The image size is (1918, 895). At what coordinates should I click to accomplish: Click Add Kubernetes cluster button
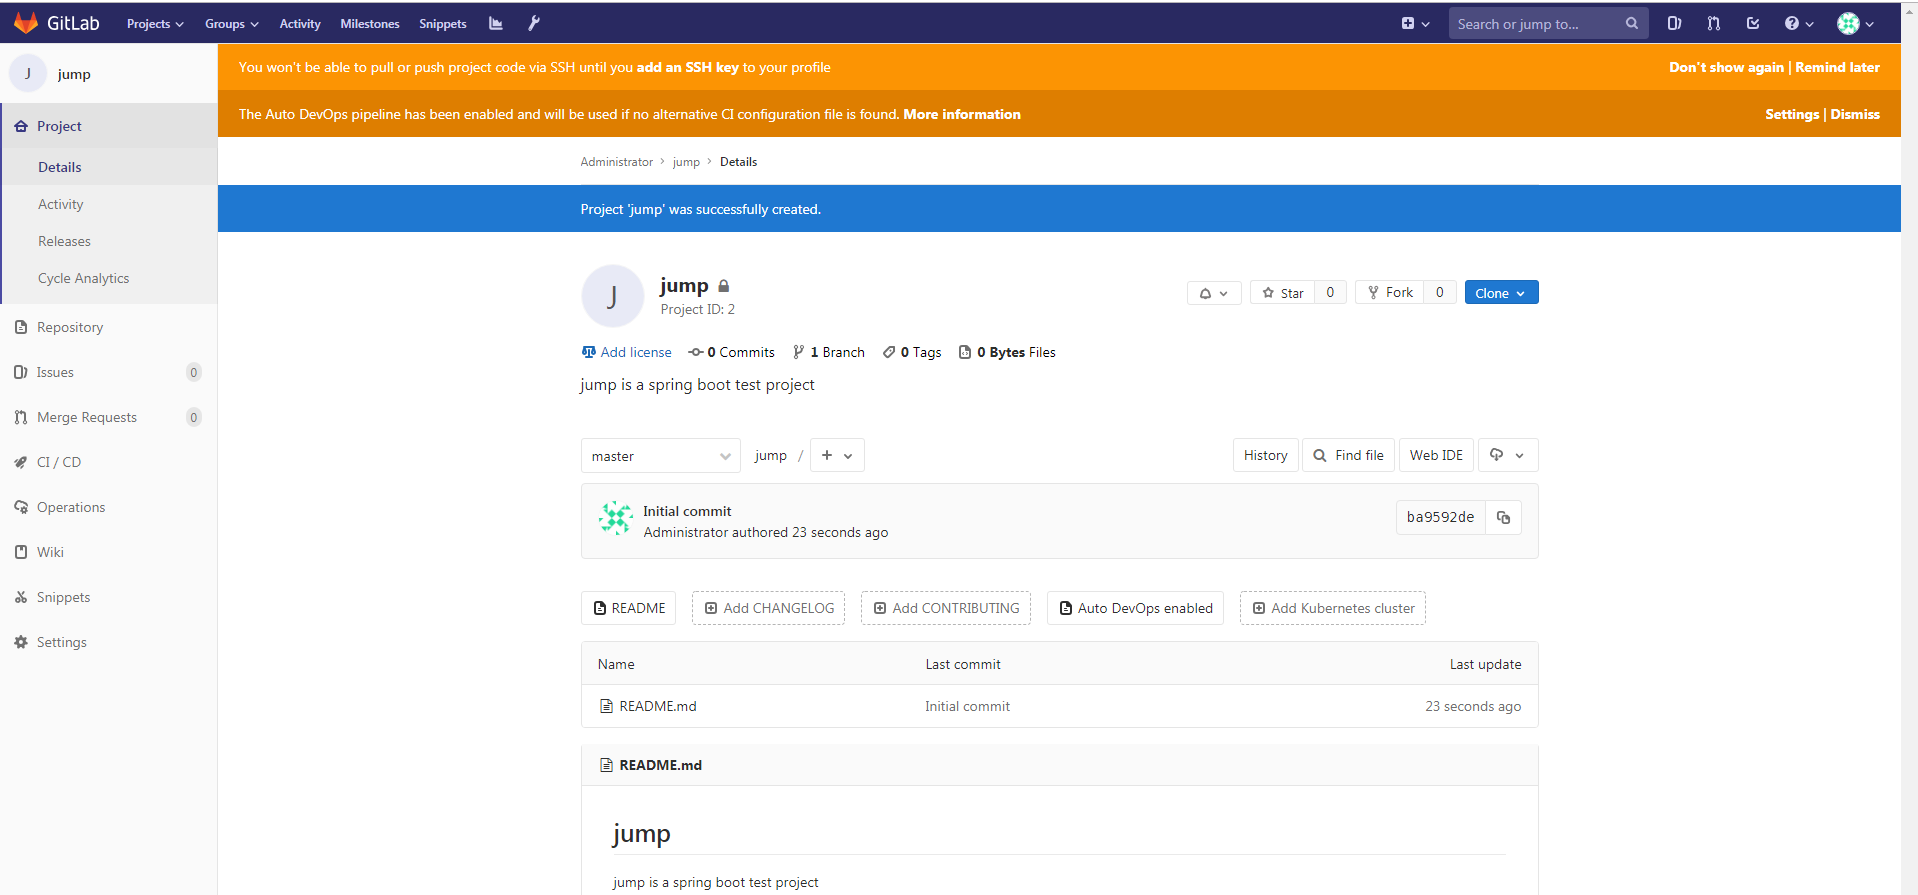point(1333,608)
